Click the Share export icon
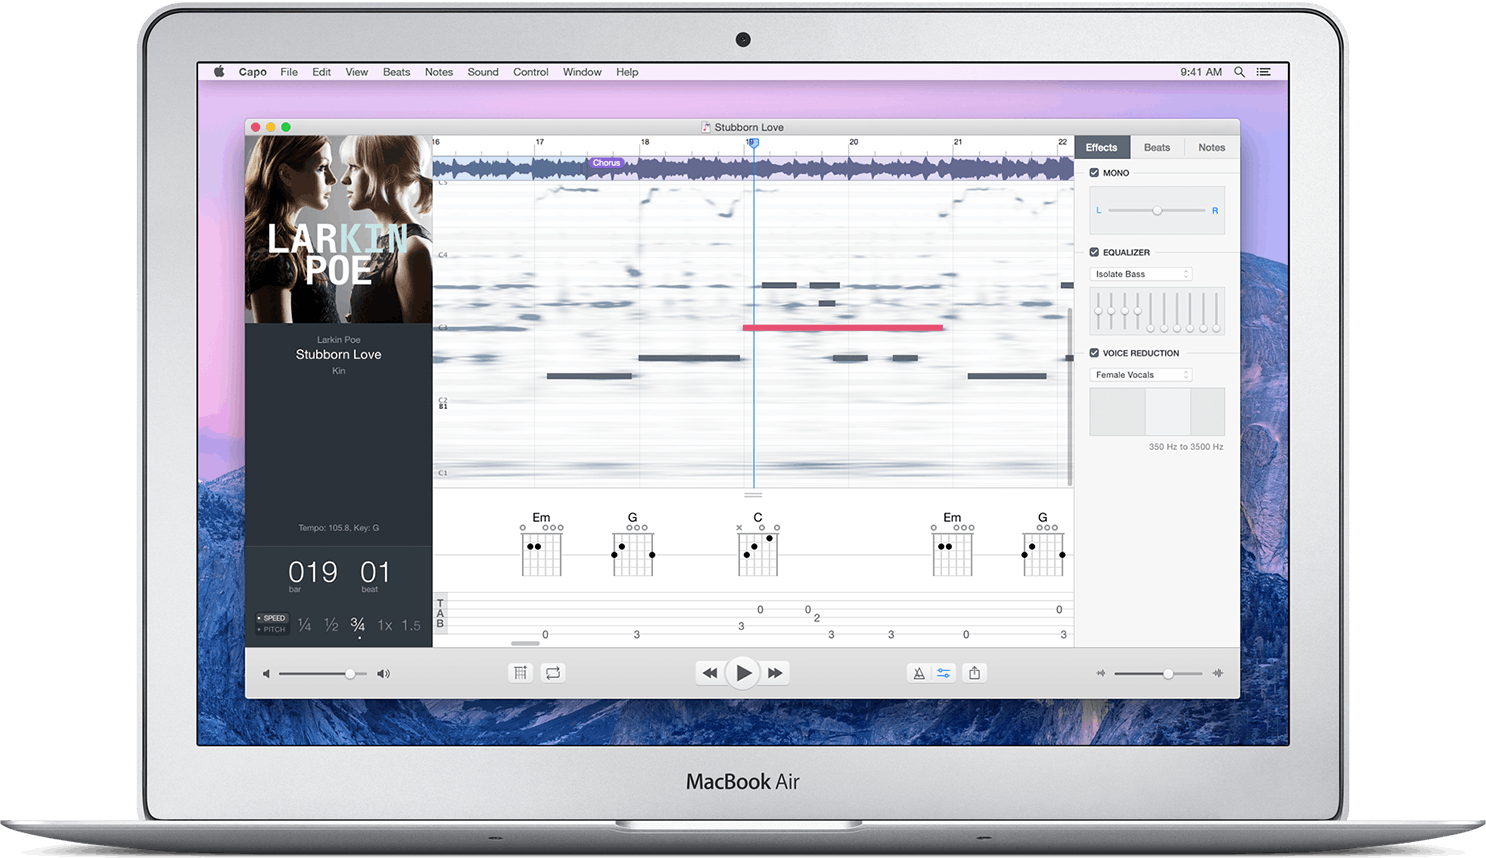Screen dimensions: 1486x858 (x=974, y=673)
